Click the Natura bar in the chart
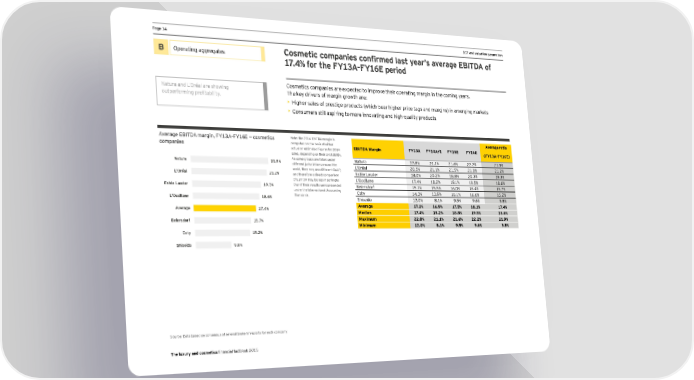 (229, 160)
